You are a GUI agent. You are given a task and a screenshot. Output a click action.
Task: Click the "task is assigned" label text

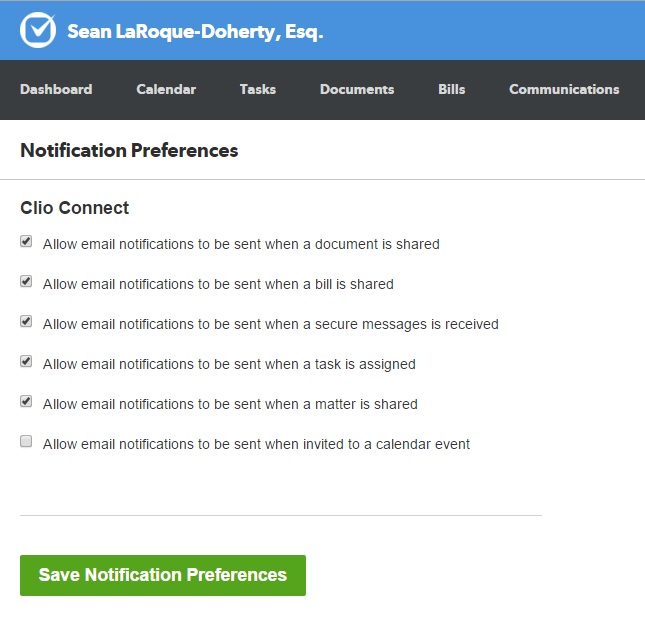tap(229, 364)
